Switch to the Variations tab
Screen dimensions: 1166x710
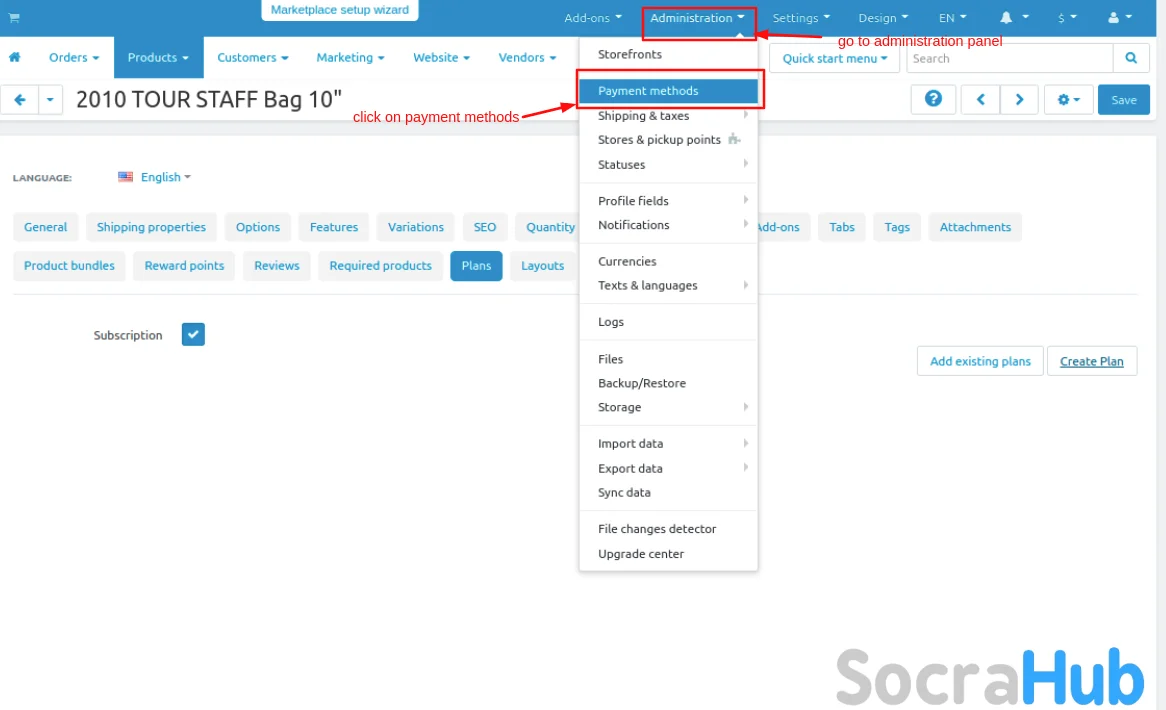tap(416, 227)
